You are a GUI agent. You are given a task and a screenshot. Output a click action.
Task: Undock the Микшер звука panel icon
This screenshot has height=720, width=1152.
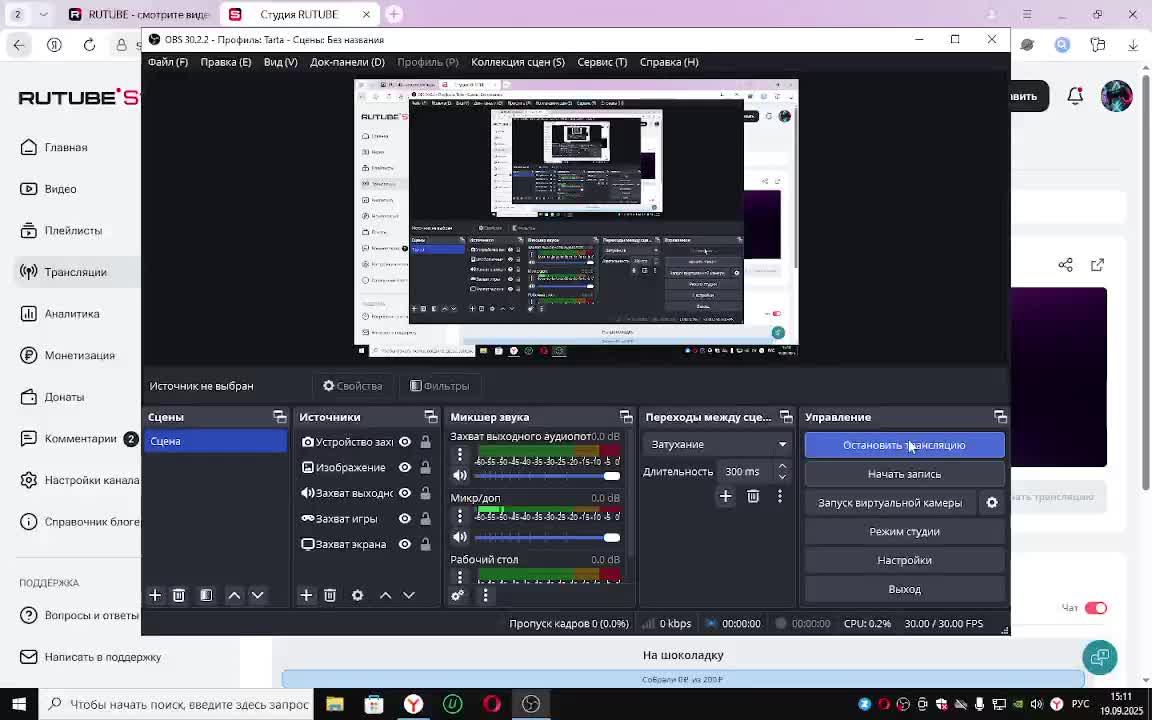coord(626,417)
